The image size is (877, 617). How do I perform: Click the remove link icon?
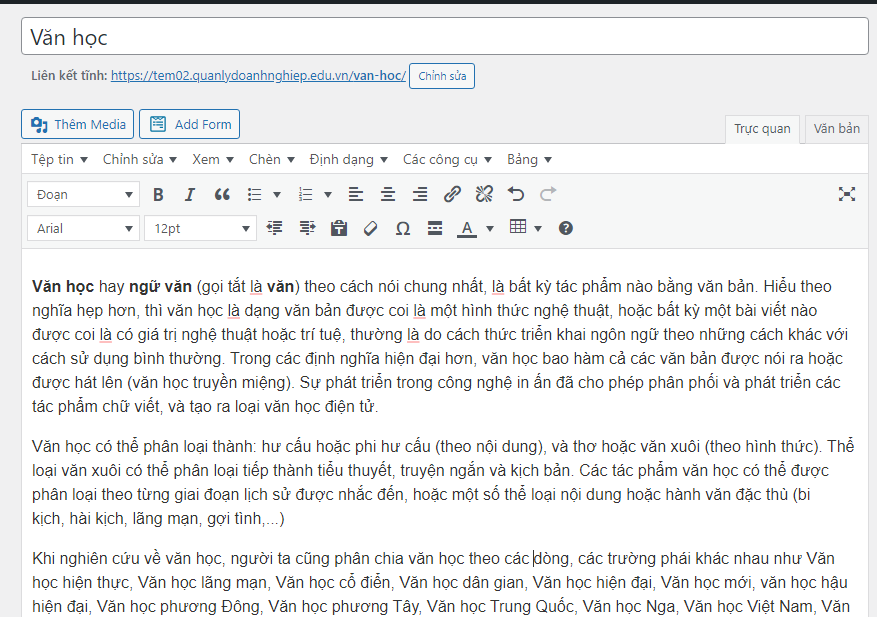[x=484, y=194]
